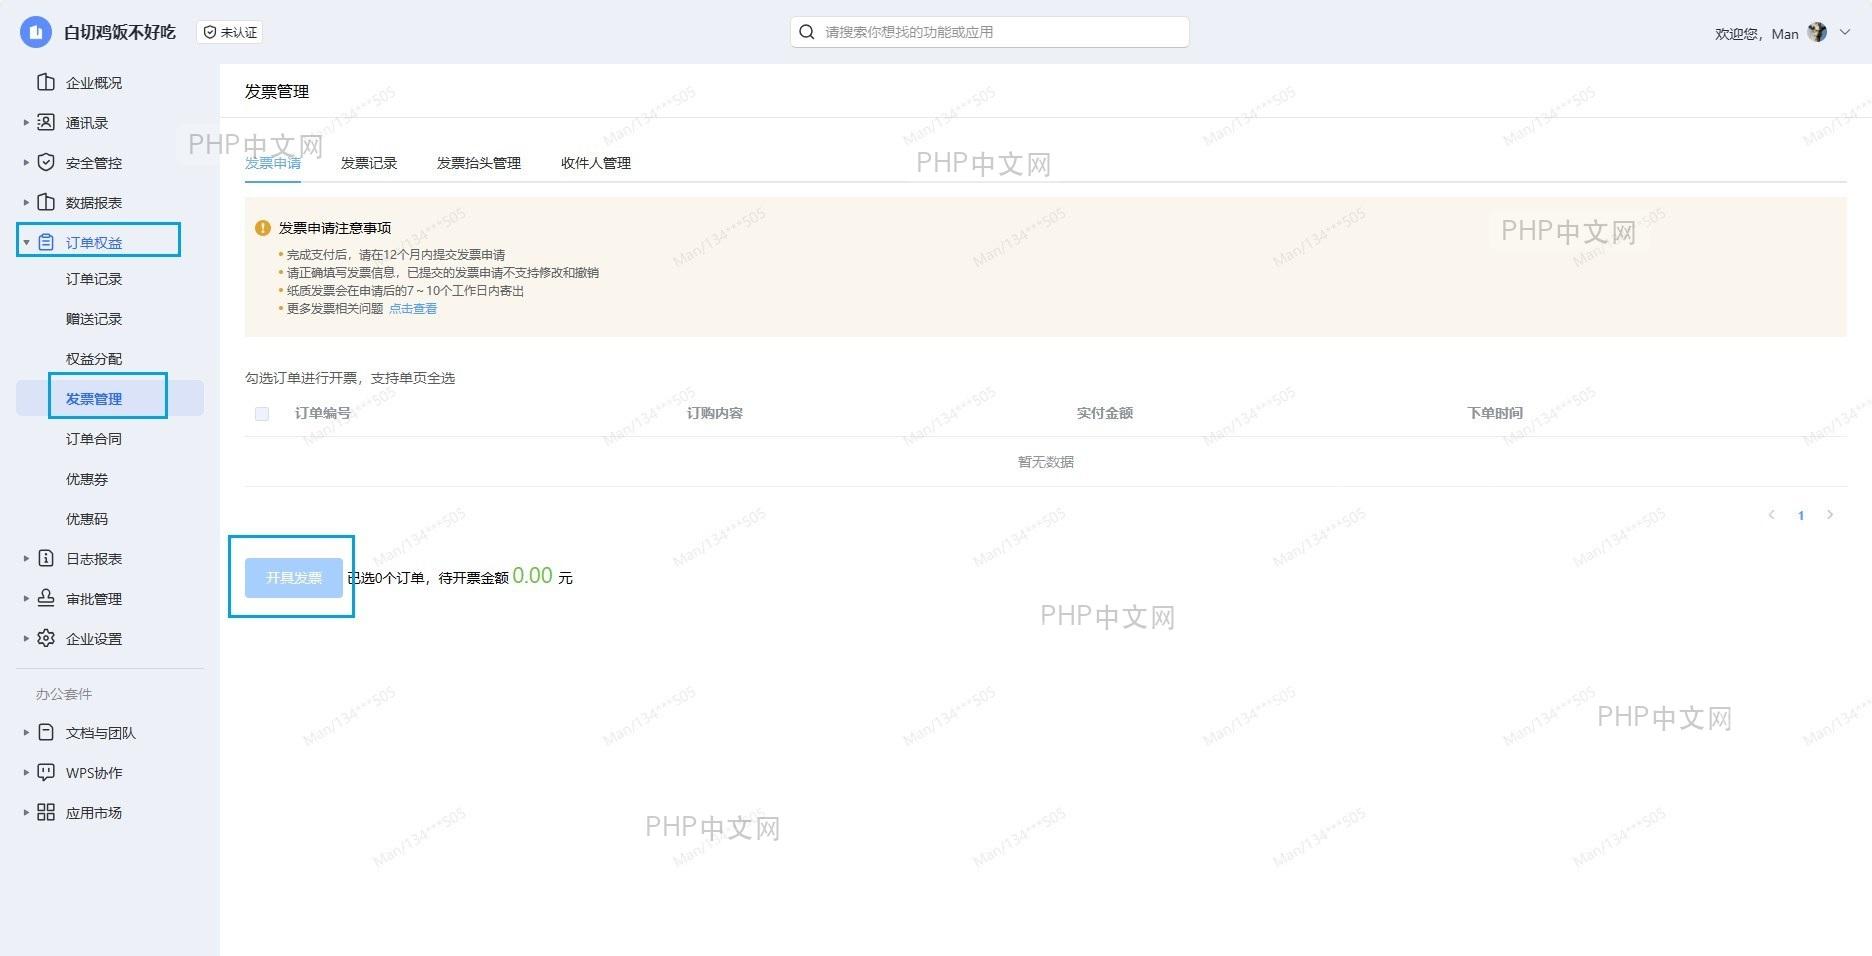Open the 发票抬头管理 tab
Screen dimensions: 1872x956
tap(479, 163)
